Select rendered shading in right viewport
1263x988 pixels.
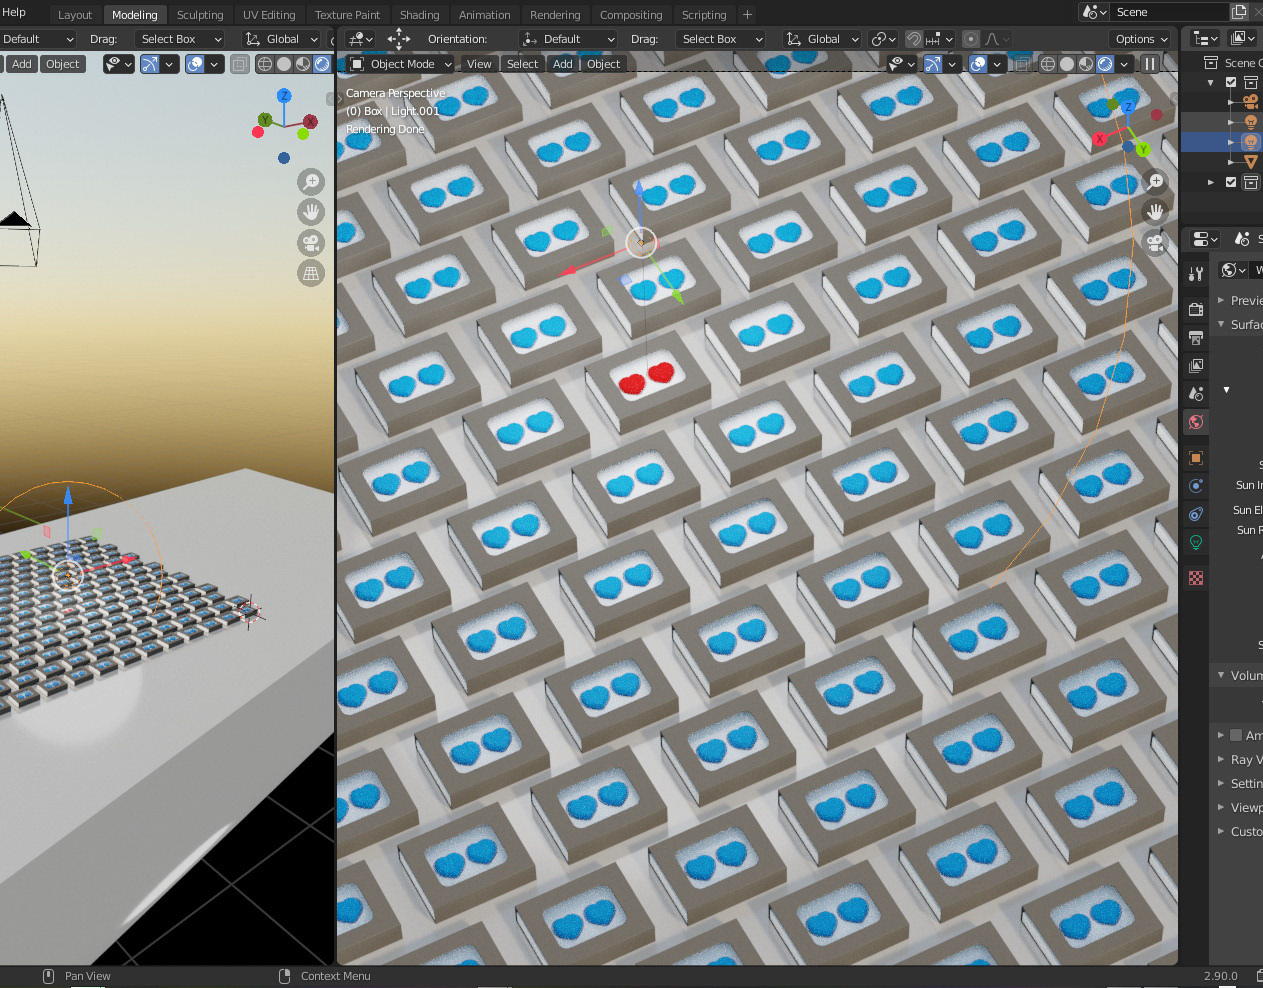(1105, 64)
